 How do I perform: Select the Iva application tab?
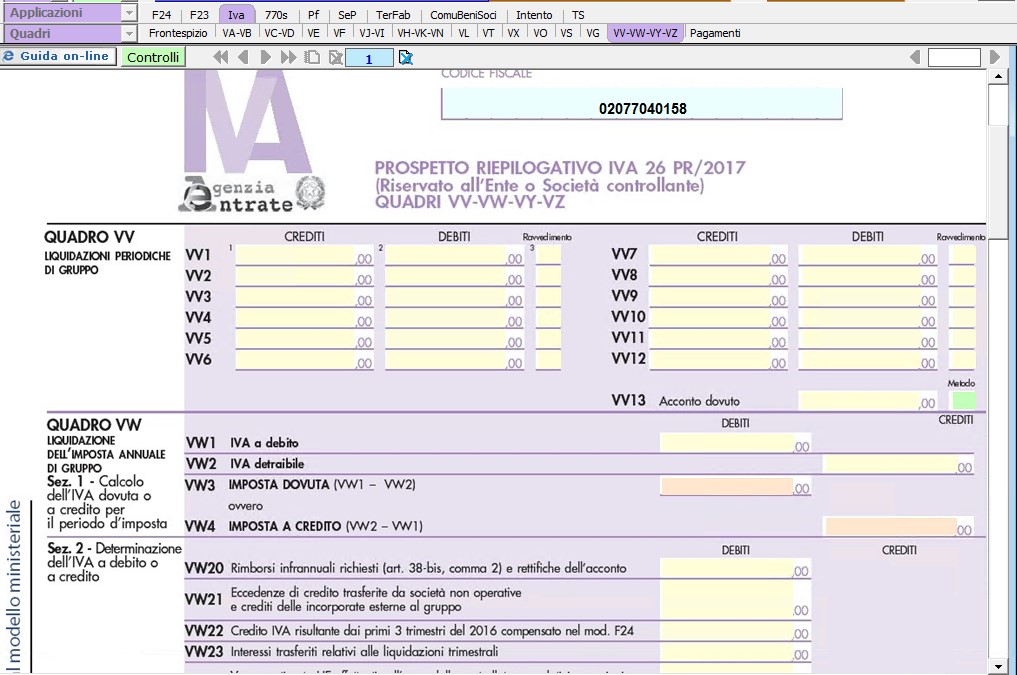[x=236, y=15]
